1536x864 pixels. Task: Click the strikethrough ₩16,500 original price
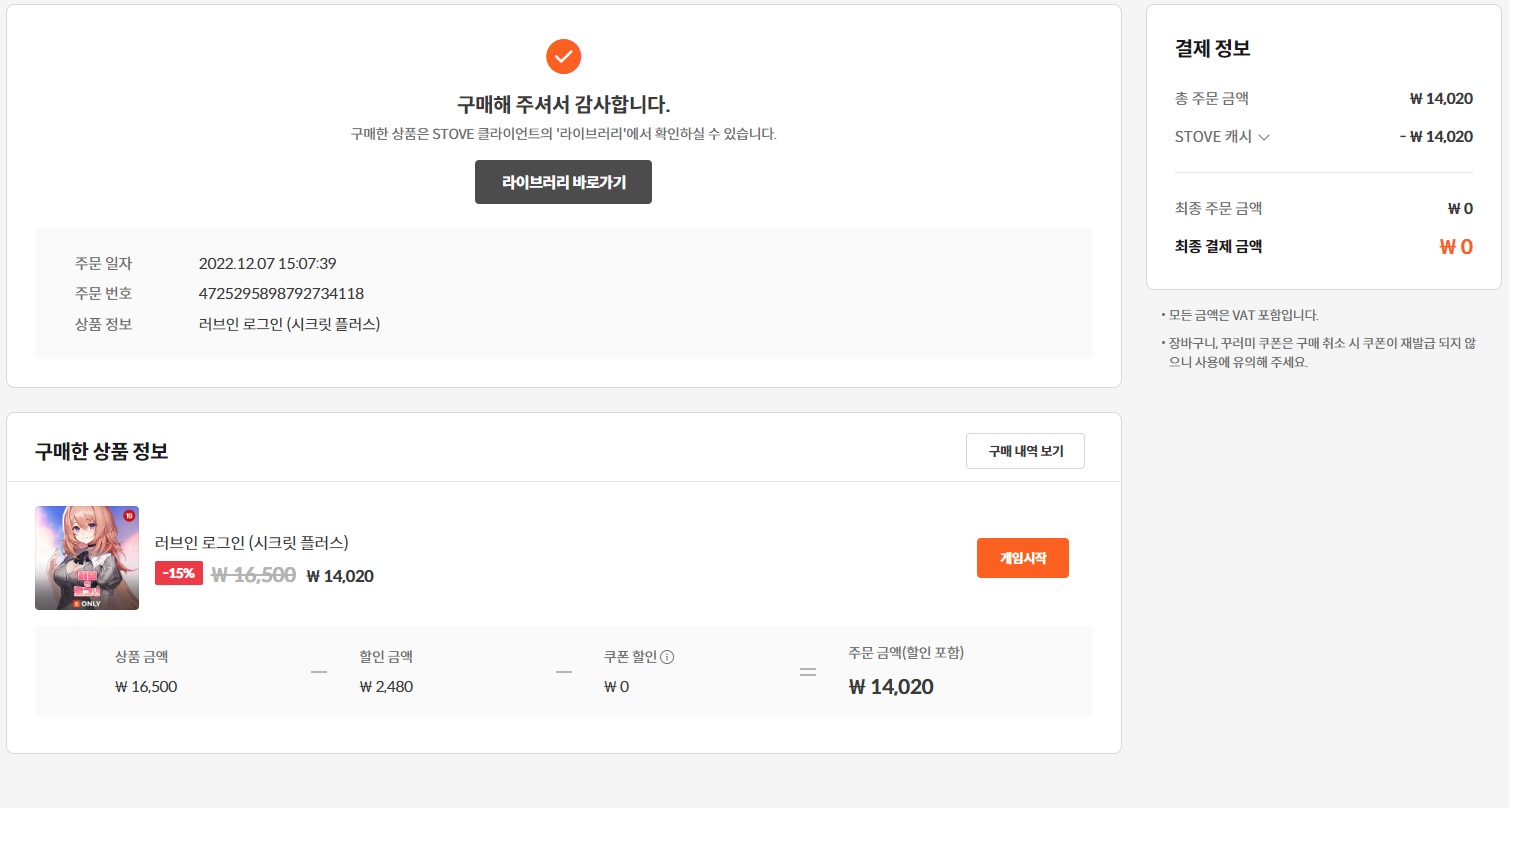[x=253, y=575]
